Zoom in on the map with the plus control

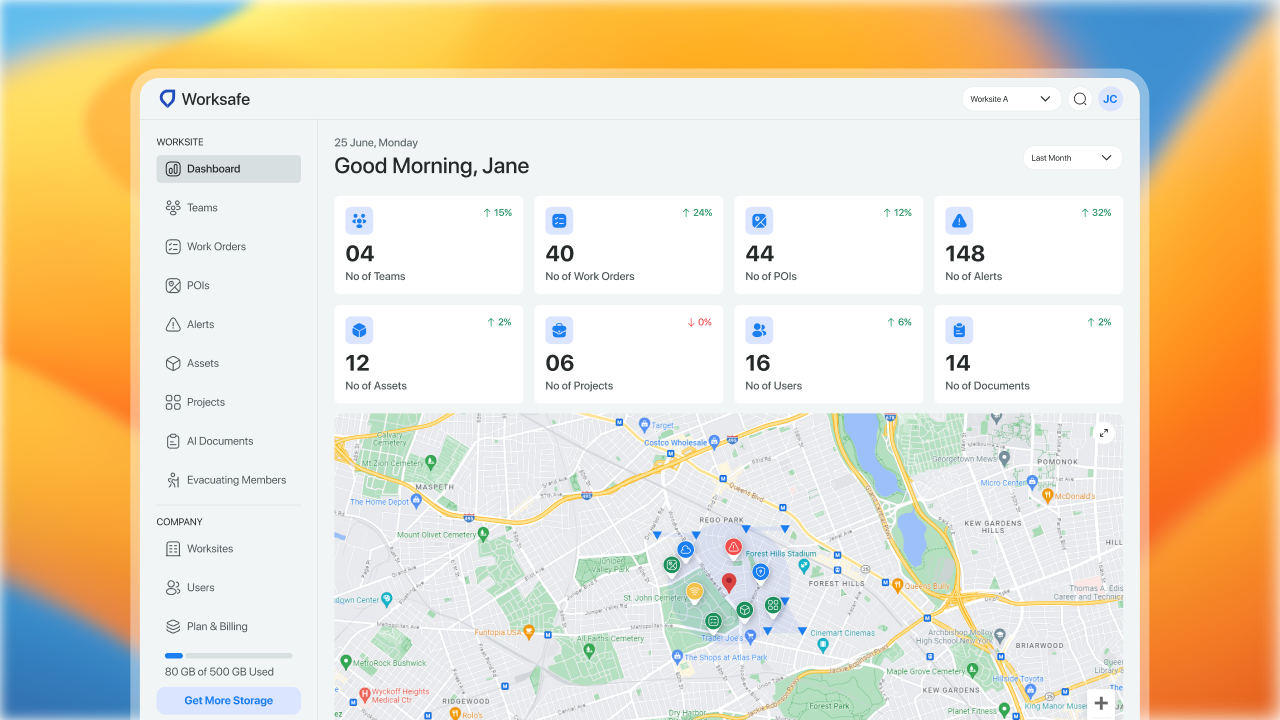coord(1101,703)
